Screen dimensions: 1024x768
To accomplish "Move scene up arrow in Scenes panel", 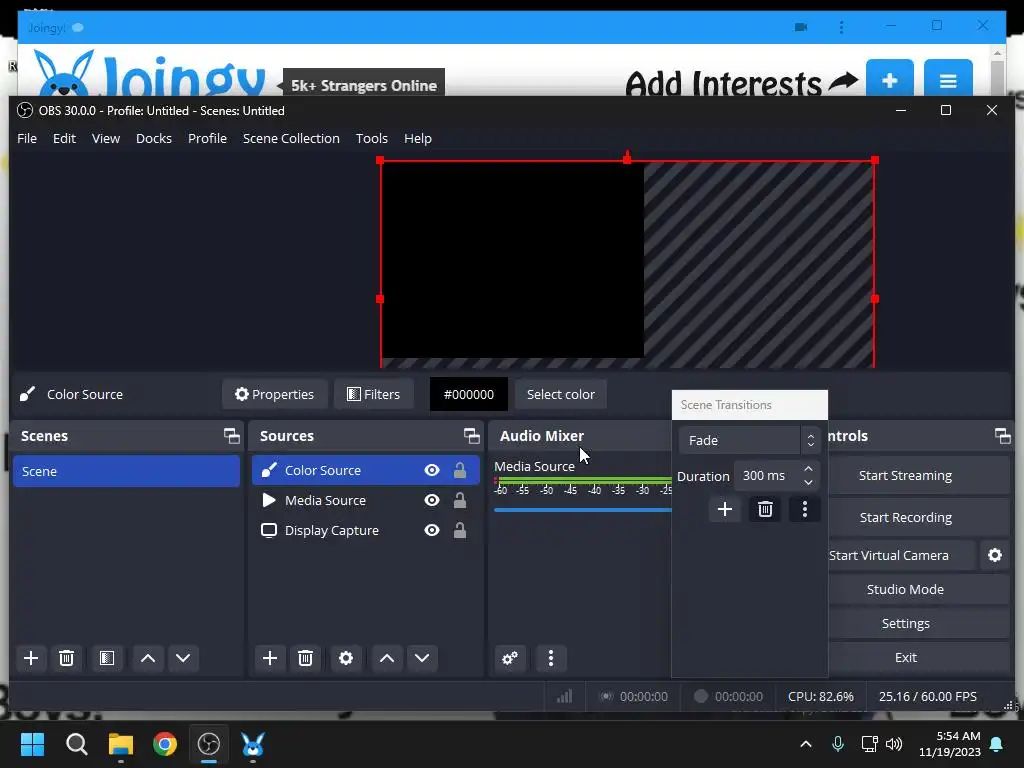I will [148, 658].
